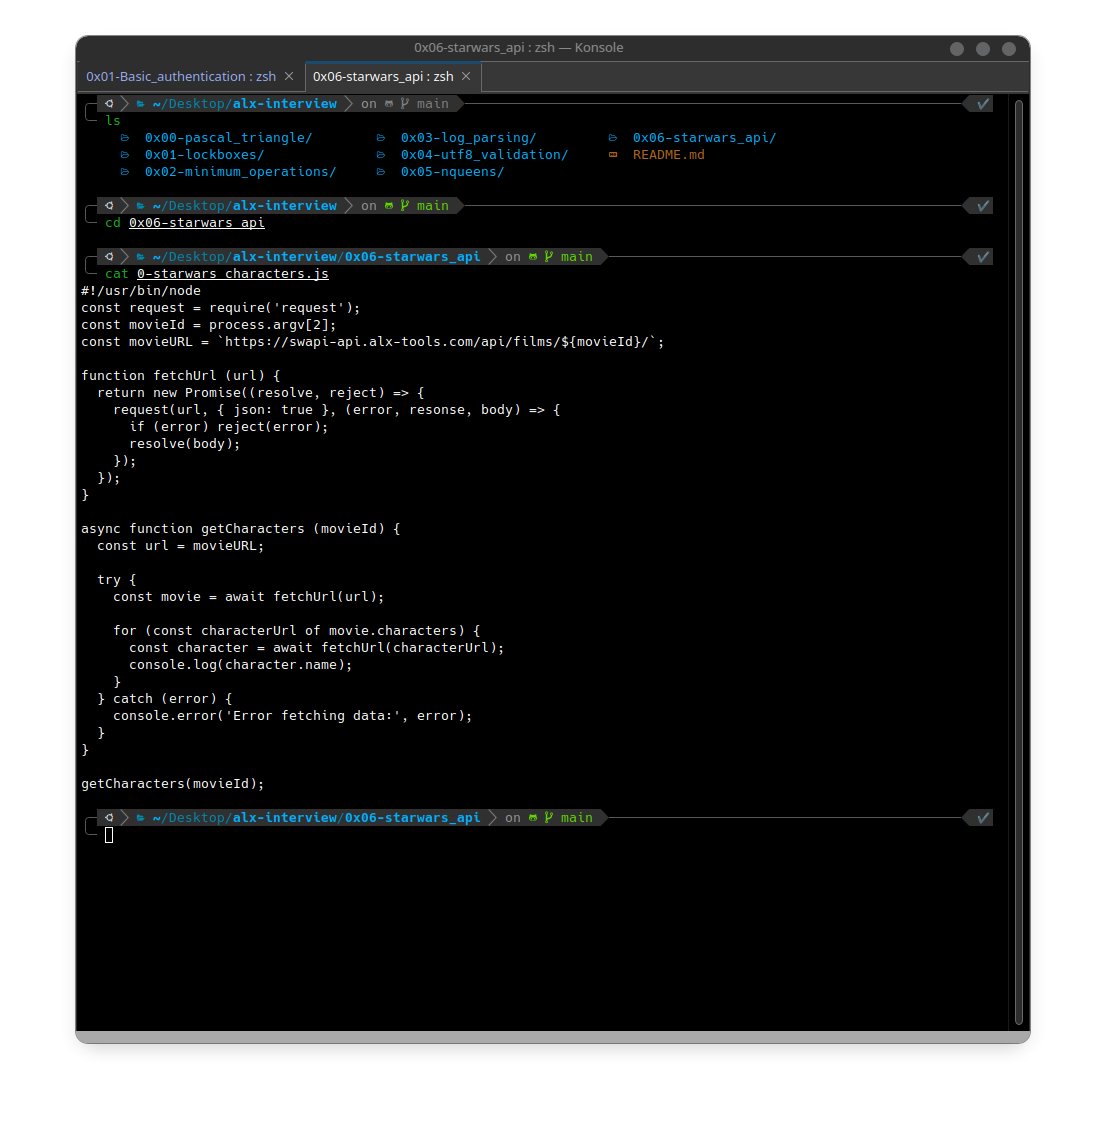This screenshot has width=1106, height=1129.
Task: Click the 0x05-nqueens/ directory name
Action: [452, 172]
